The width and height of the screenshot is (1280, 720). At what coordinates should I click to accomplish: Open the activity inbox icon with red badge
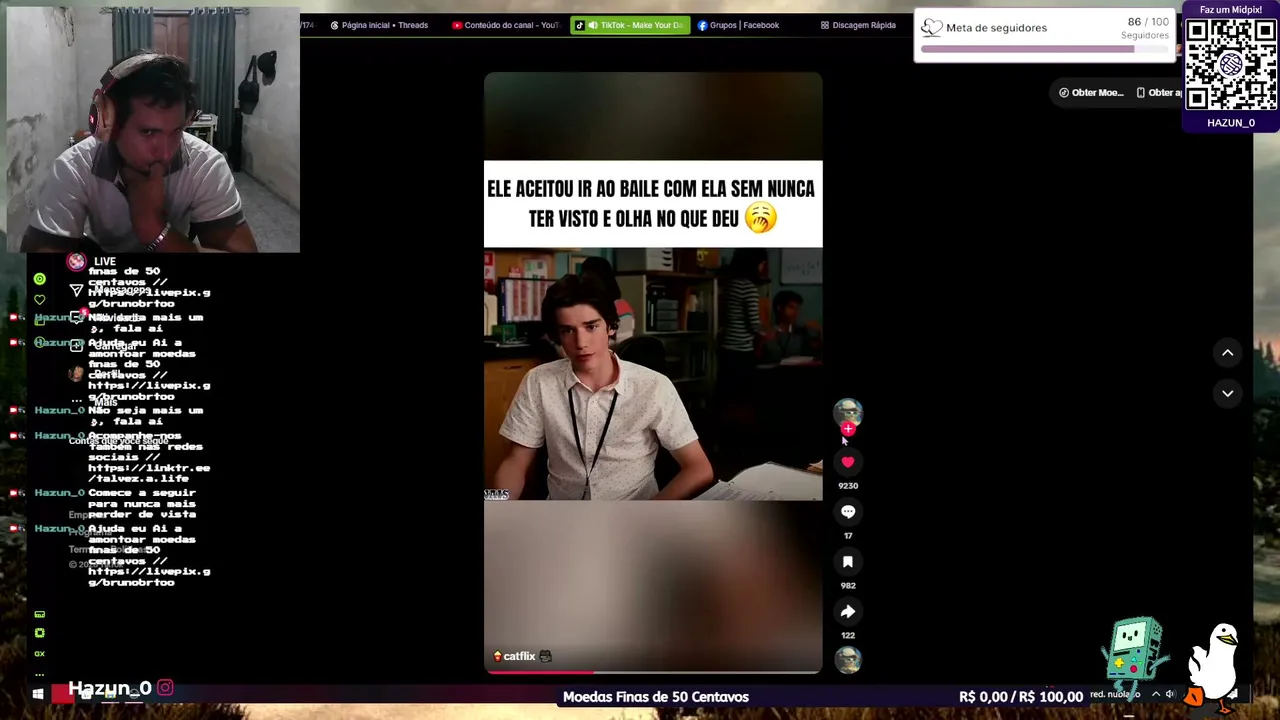pos(76,317)
